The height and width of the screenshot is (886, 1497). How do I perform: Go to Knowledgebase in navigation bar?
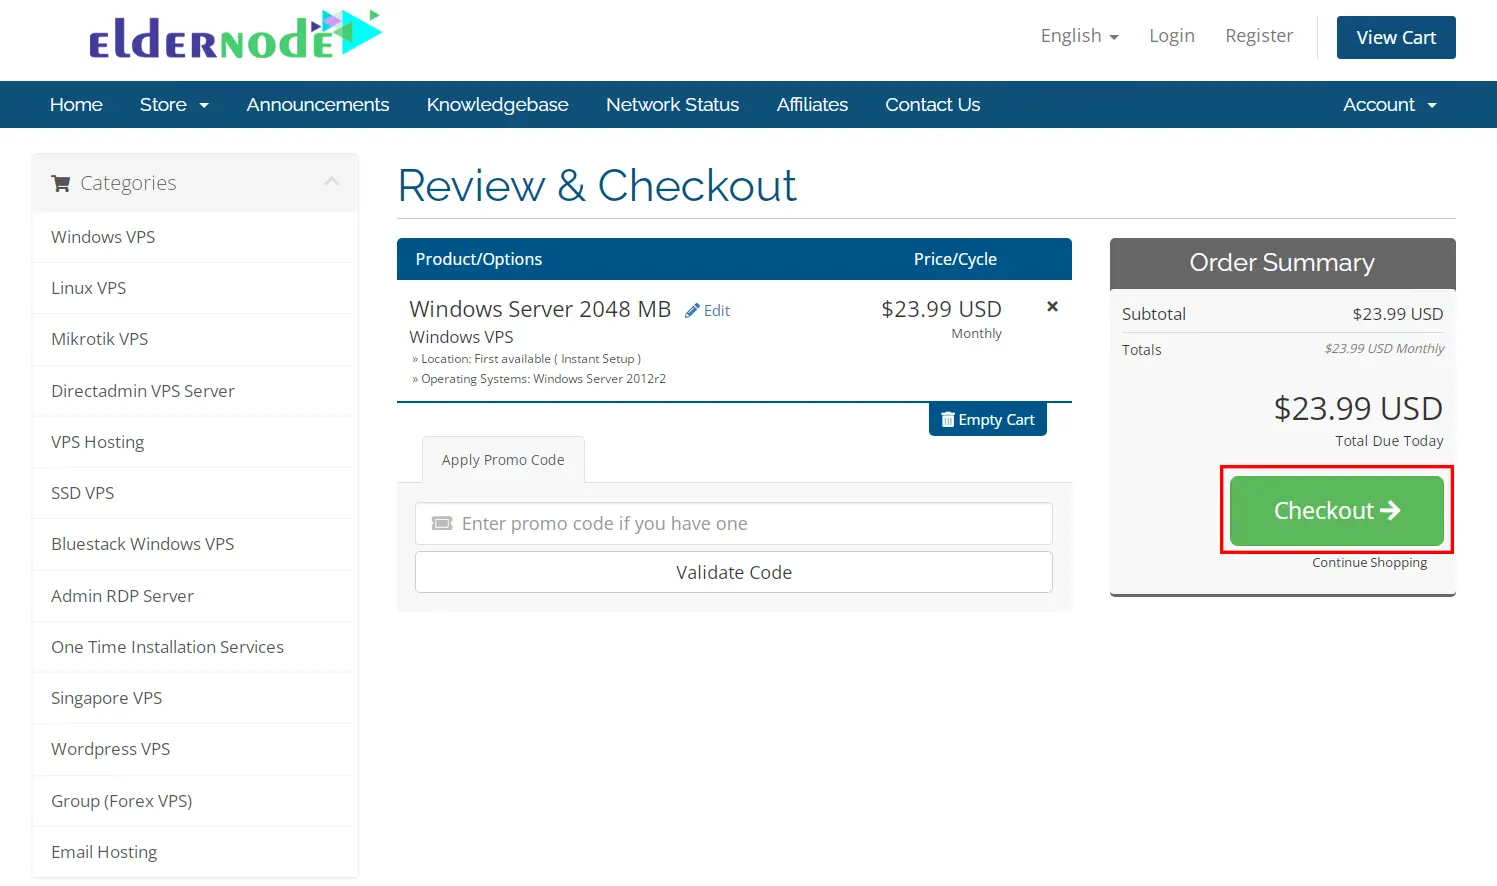[x=497, y=105]
